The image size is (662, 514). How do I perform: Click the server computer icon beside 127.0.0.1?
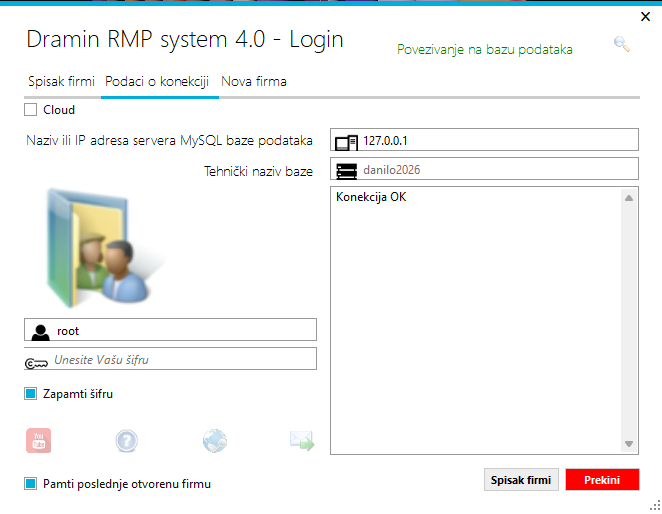(346, 142)
